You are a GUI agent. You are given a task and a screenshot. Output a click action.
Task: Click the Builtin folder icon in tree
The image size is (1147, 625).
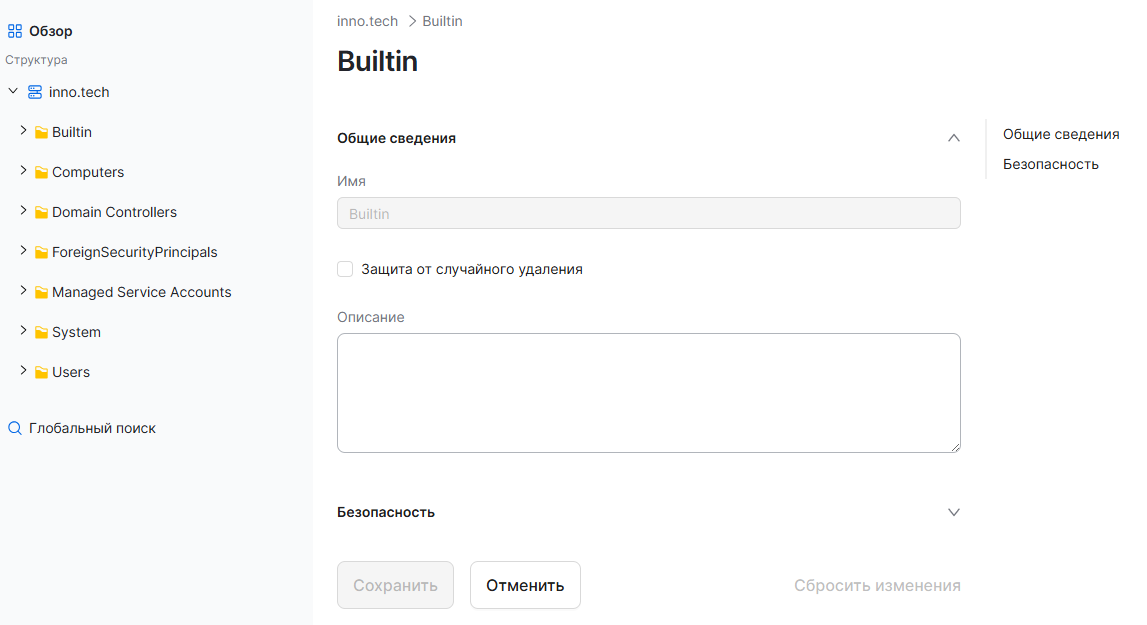click(41, 133)
